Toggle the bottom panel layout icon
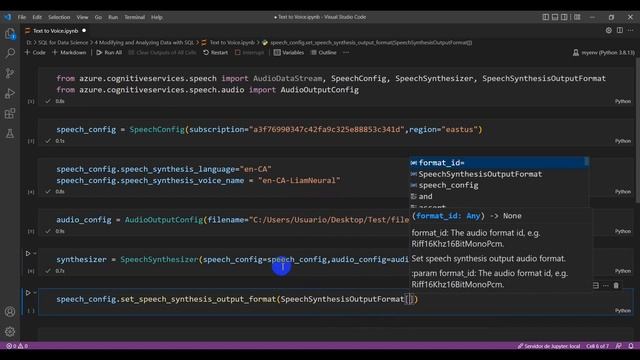 [x=555, y=17]
